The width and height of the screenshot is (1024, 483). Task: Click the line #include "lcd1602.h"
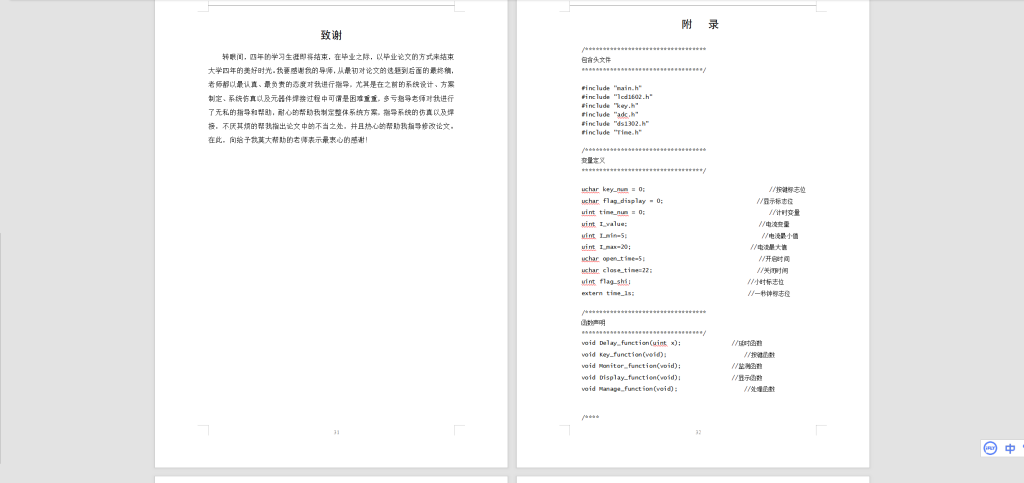click(x=617, y=97)
